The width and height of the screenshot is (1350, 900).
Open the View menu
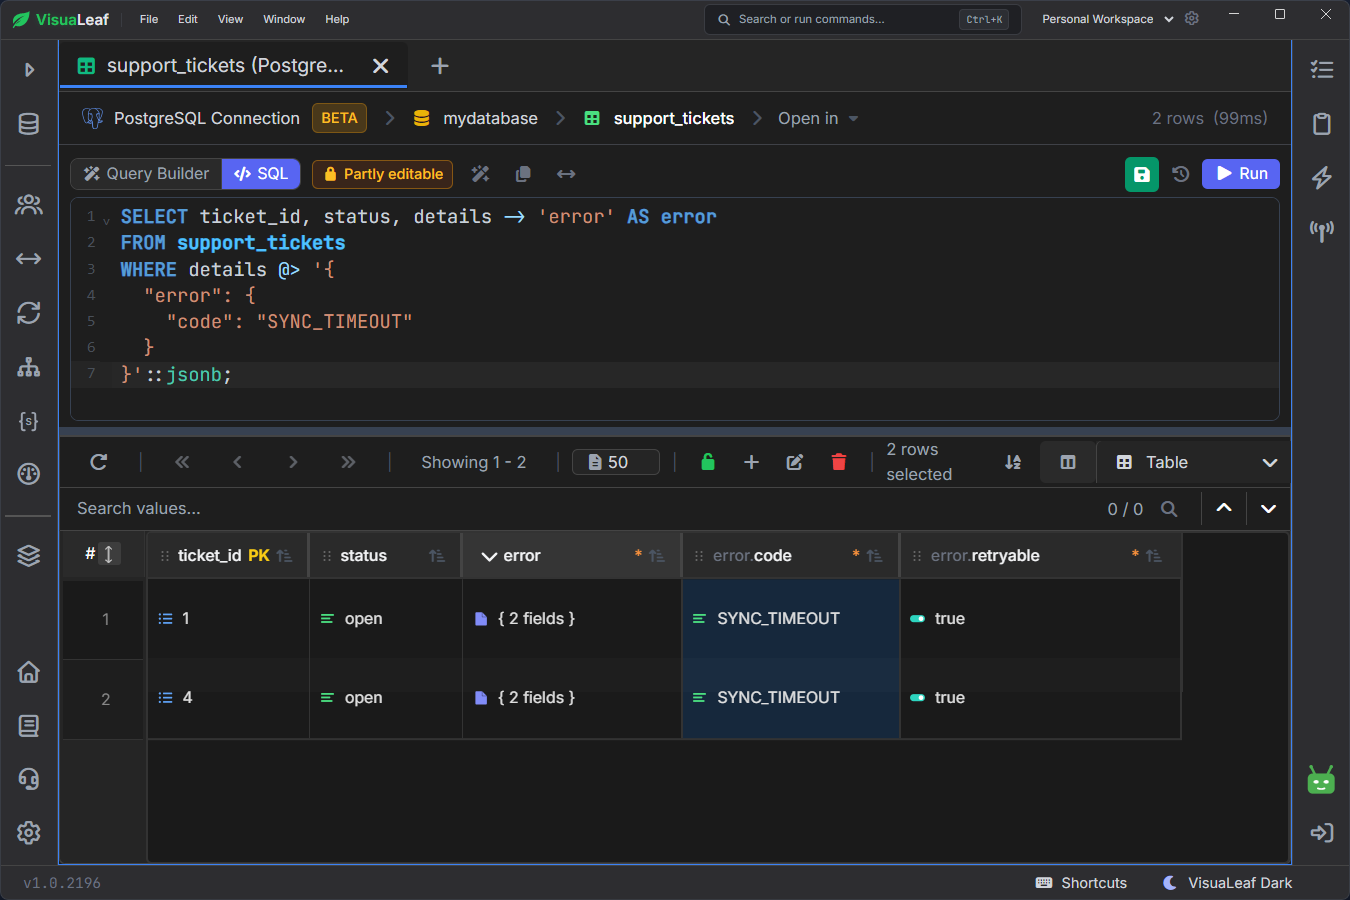(x=231, y=19)
